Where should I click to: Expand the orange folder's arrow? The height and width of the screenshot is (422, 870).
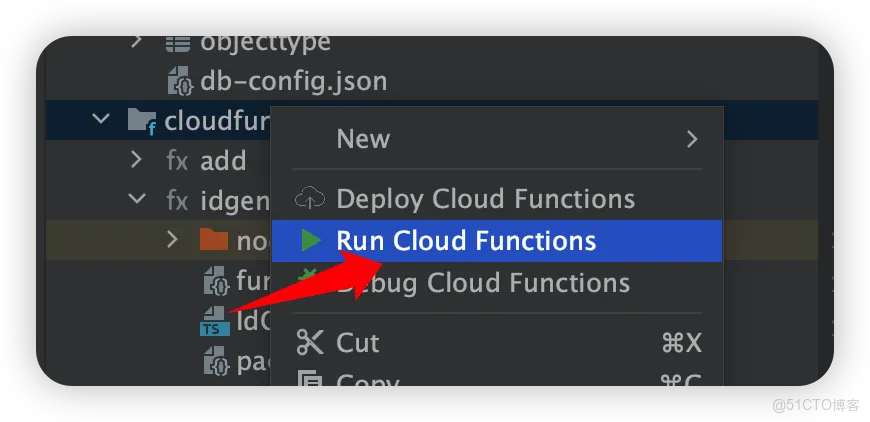pyautogui.click(x=172, y=240)
